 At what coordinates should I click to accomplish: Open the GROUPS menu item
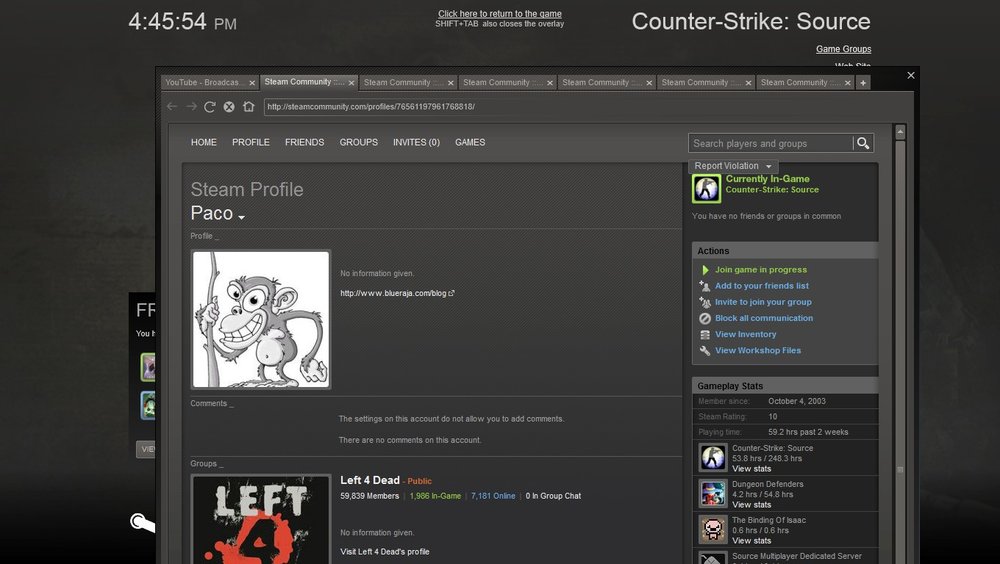point(358,142)
